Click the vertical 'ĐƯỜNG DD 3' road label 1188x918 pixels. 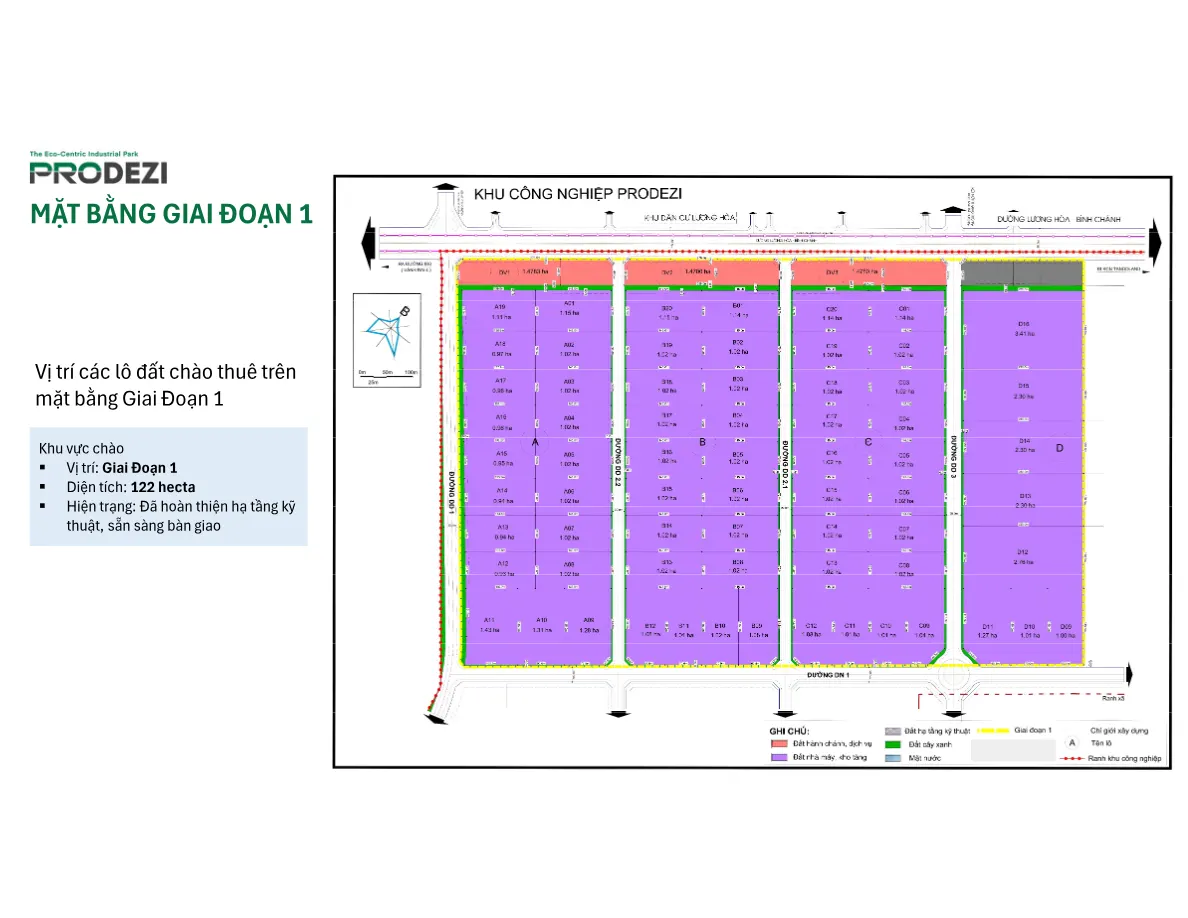tap(953, 457)
